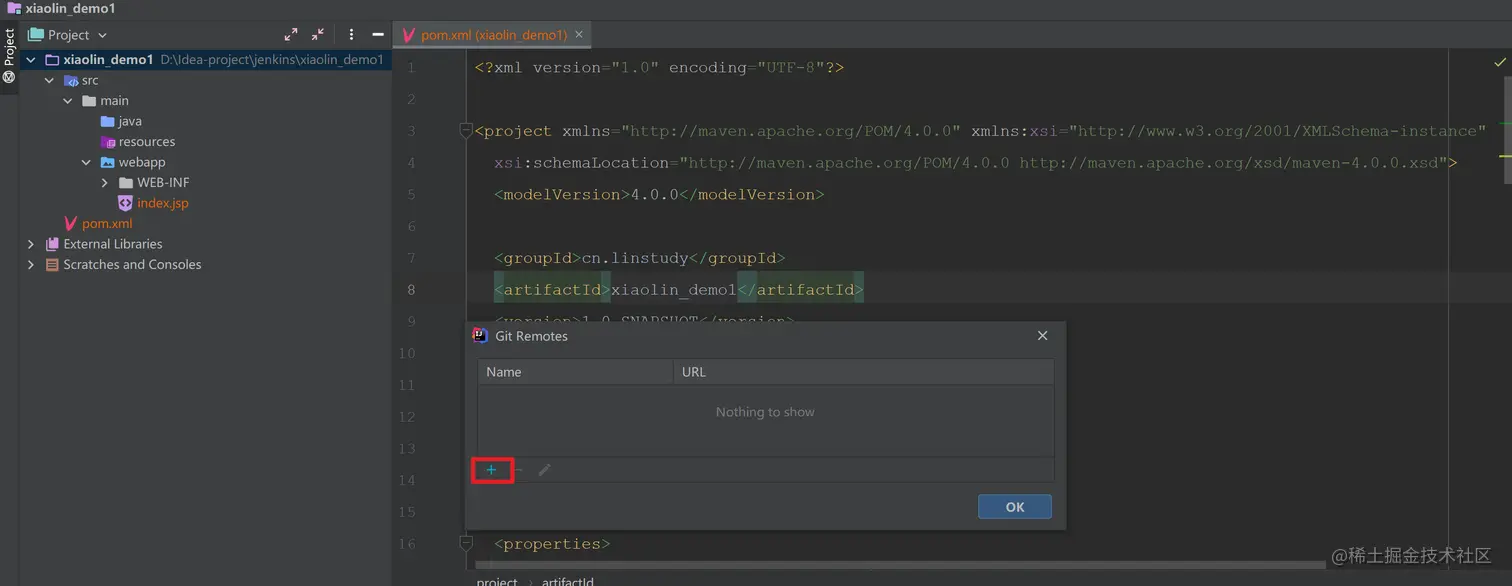Select the webapp folder icon
Viewport: 1512px width, 586px height.
(x=107, y=162)
